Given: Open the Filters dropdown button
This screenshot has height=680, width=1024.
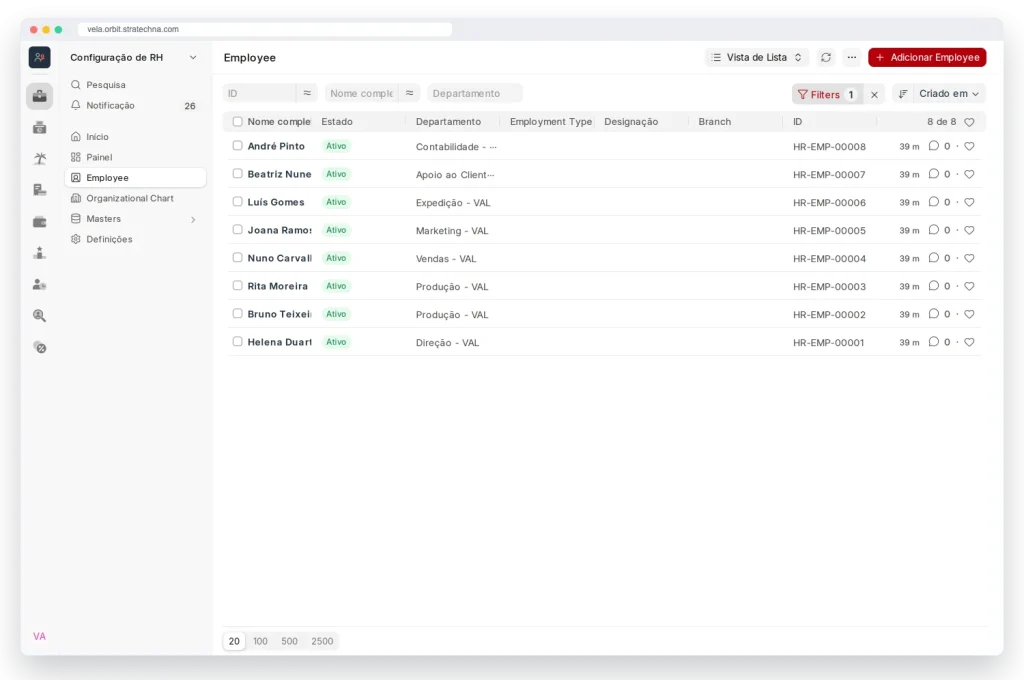Looking at the screenshot, I should pyautogui.click(x=827, y=95).
